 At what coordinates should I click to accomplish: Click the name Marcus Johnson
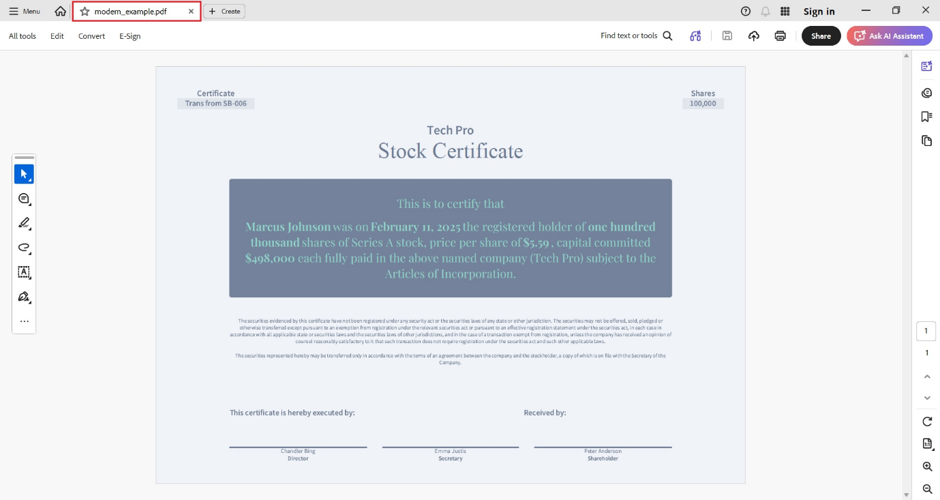click(288, 227)
